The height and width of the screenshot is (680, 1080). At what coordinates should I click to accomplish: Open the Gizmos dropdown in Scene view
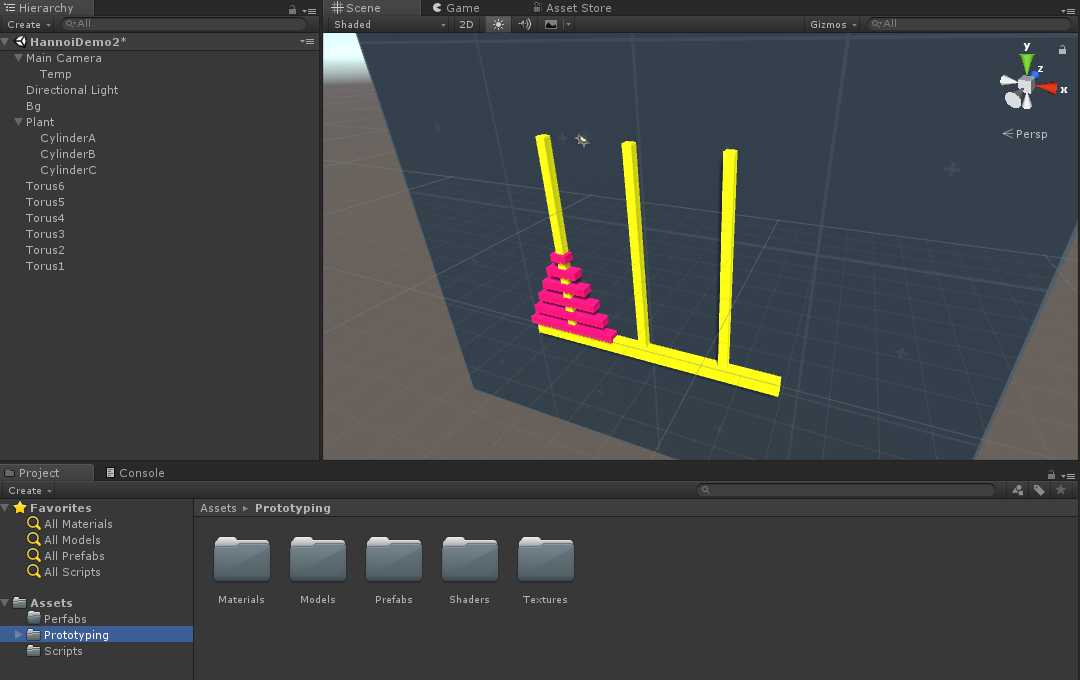[833, 24]
